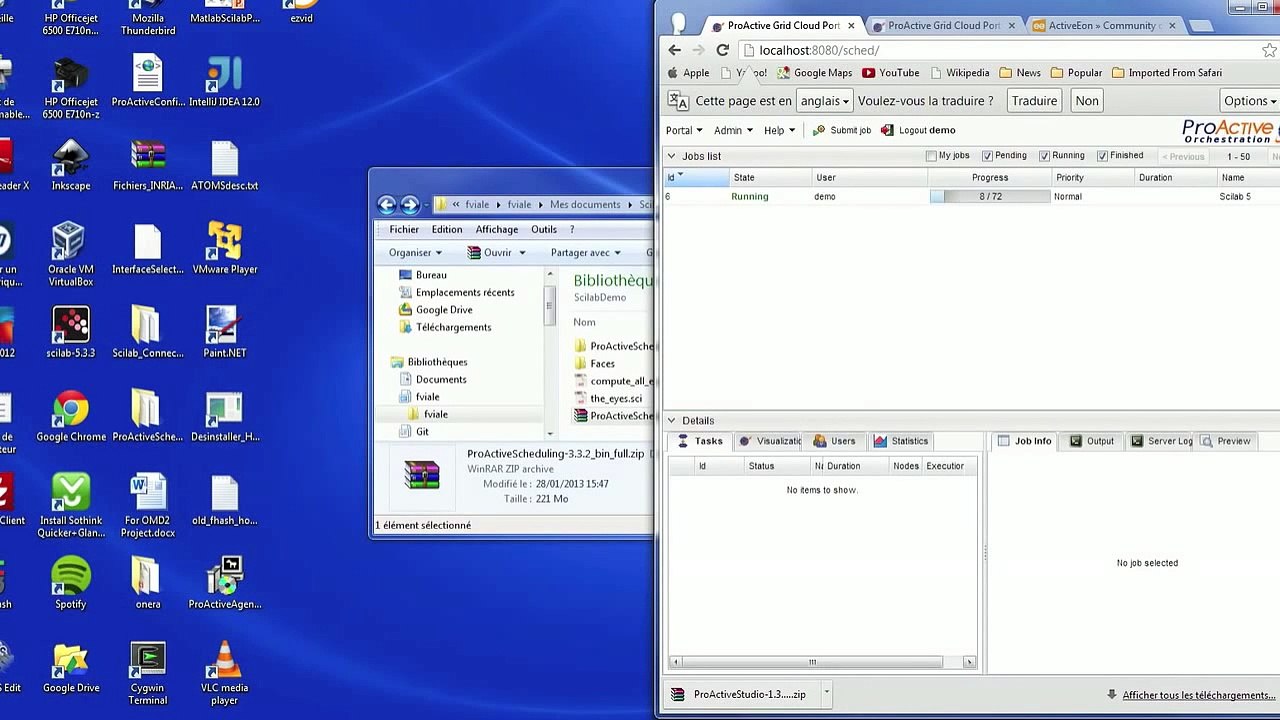Open scilab-5.3.3 desktop shortcut
The image size is (1280, 720).
click(x=70, y=333)
